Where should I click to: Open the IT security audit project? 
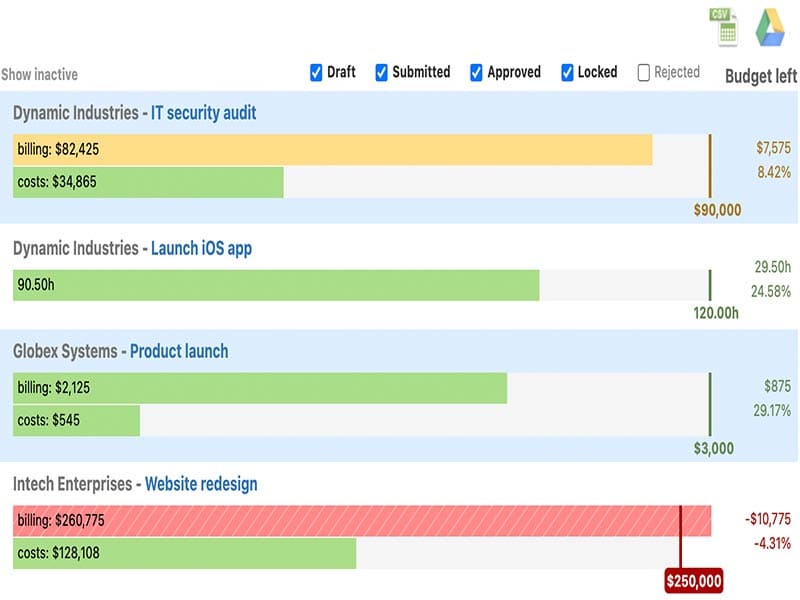click(203, 113)
